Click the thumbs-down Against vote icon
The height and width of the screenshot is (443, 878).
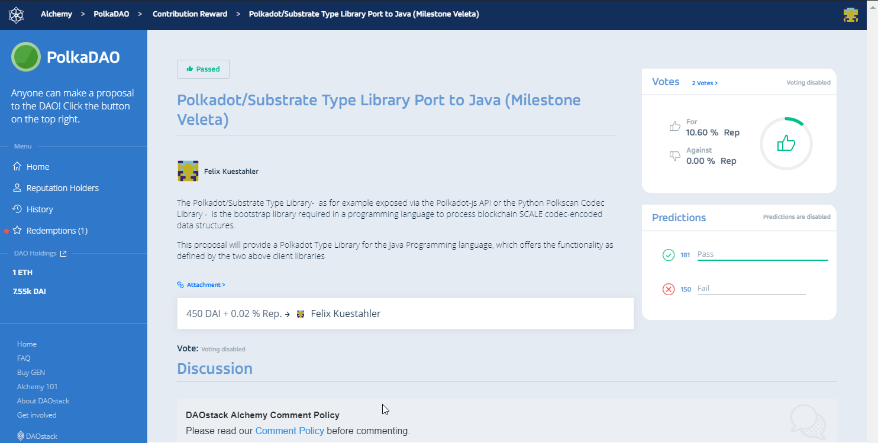pos(674,156)
